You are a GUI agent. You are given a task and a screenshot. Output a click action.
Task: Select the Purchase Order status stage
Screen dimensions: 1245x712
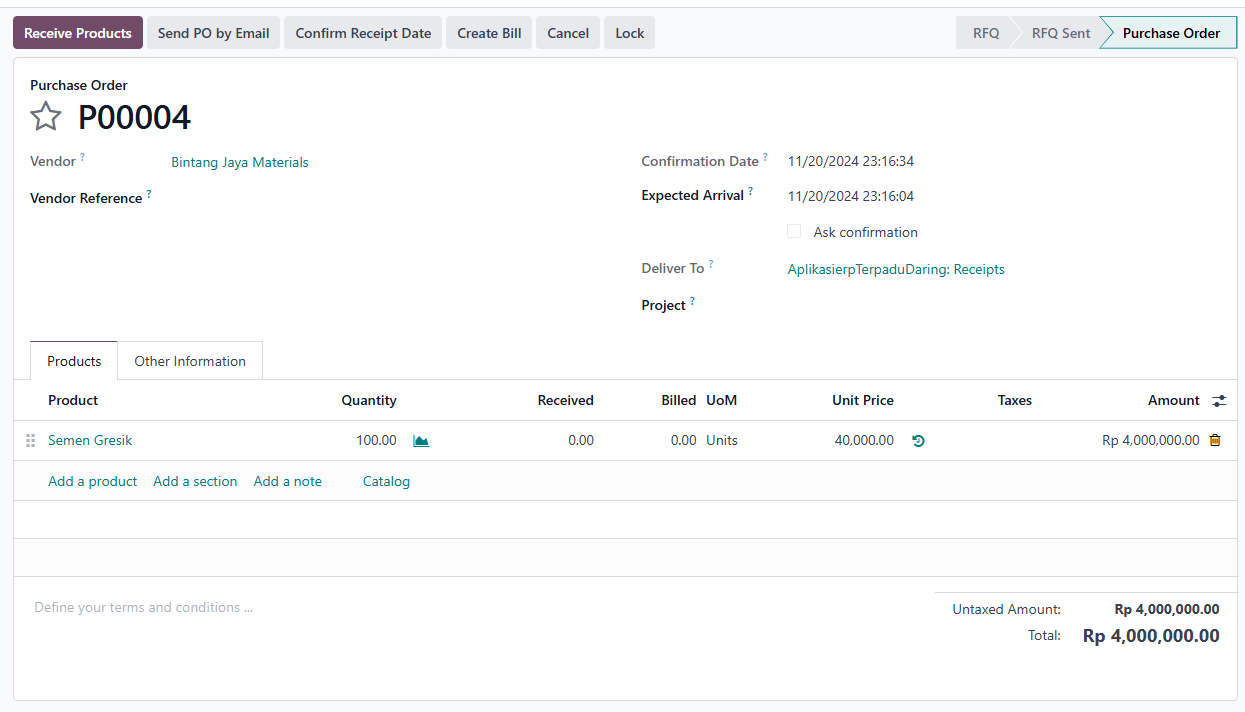1171,33
